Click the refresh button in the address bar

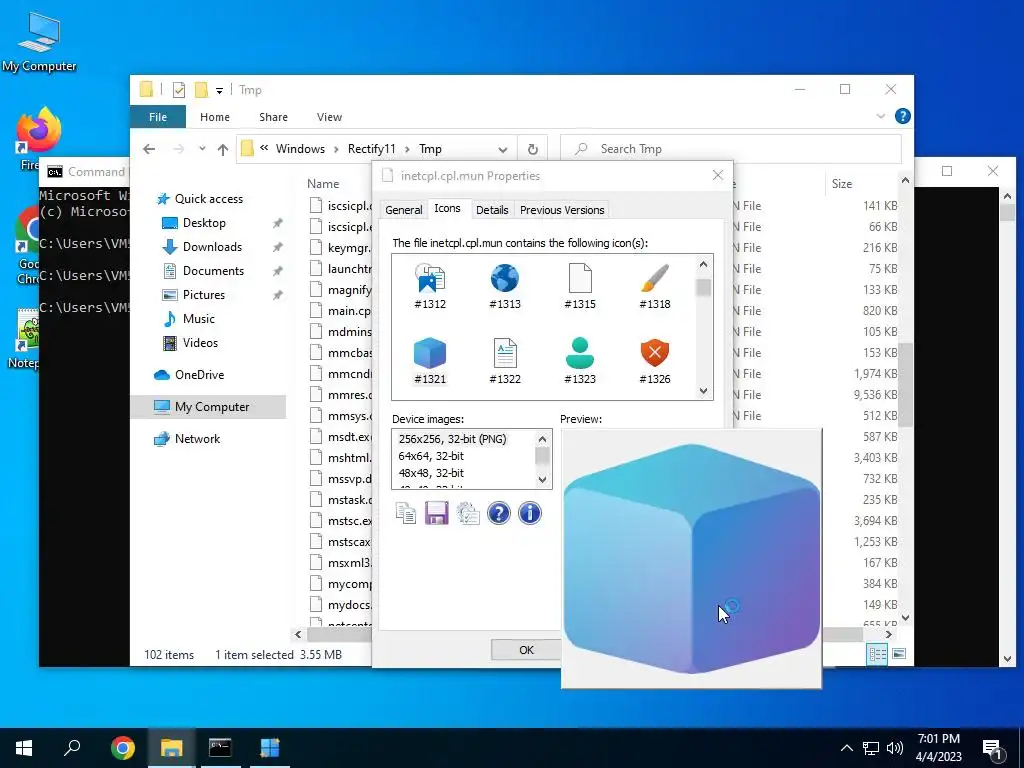pyautogui.click(x=533, y=150)
